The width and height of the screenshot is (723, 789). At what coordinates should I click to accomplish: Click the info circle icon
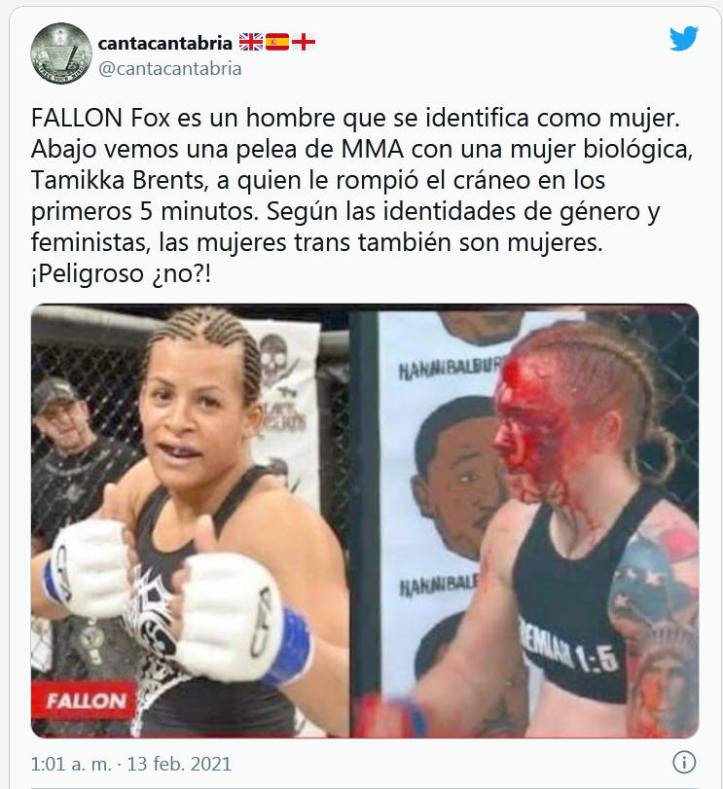684,762
